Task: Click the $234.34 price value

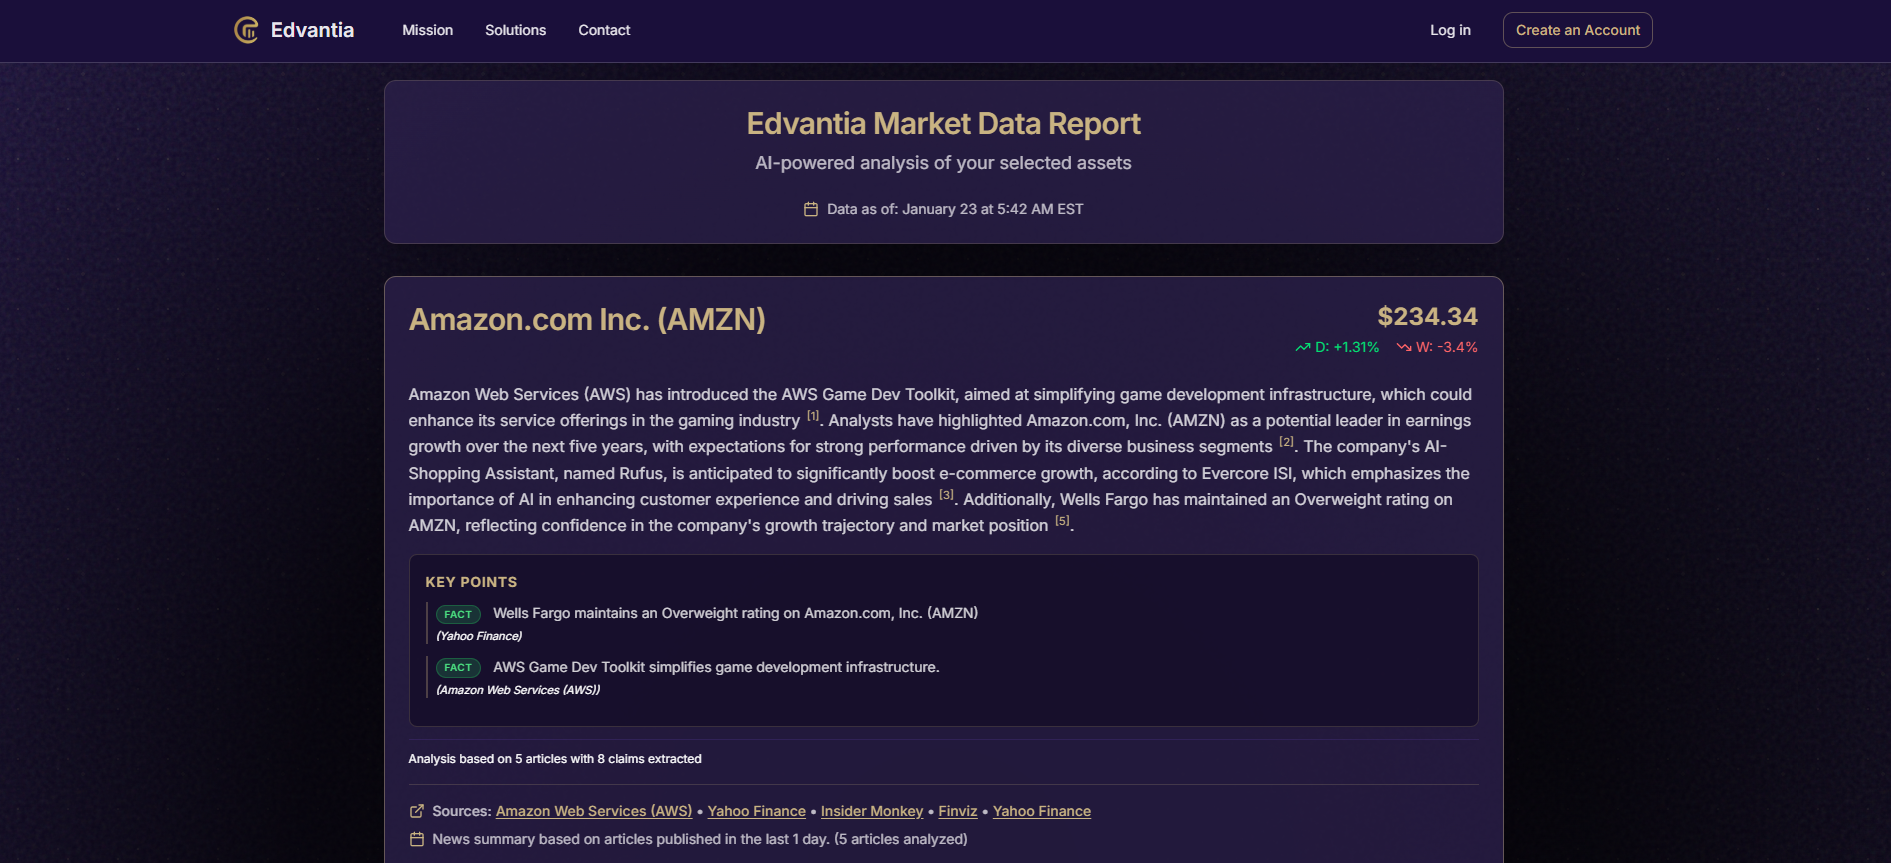Action: 1427,317
